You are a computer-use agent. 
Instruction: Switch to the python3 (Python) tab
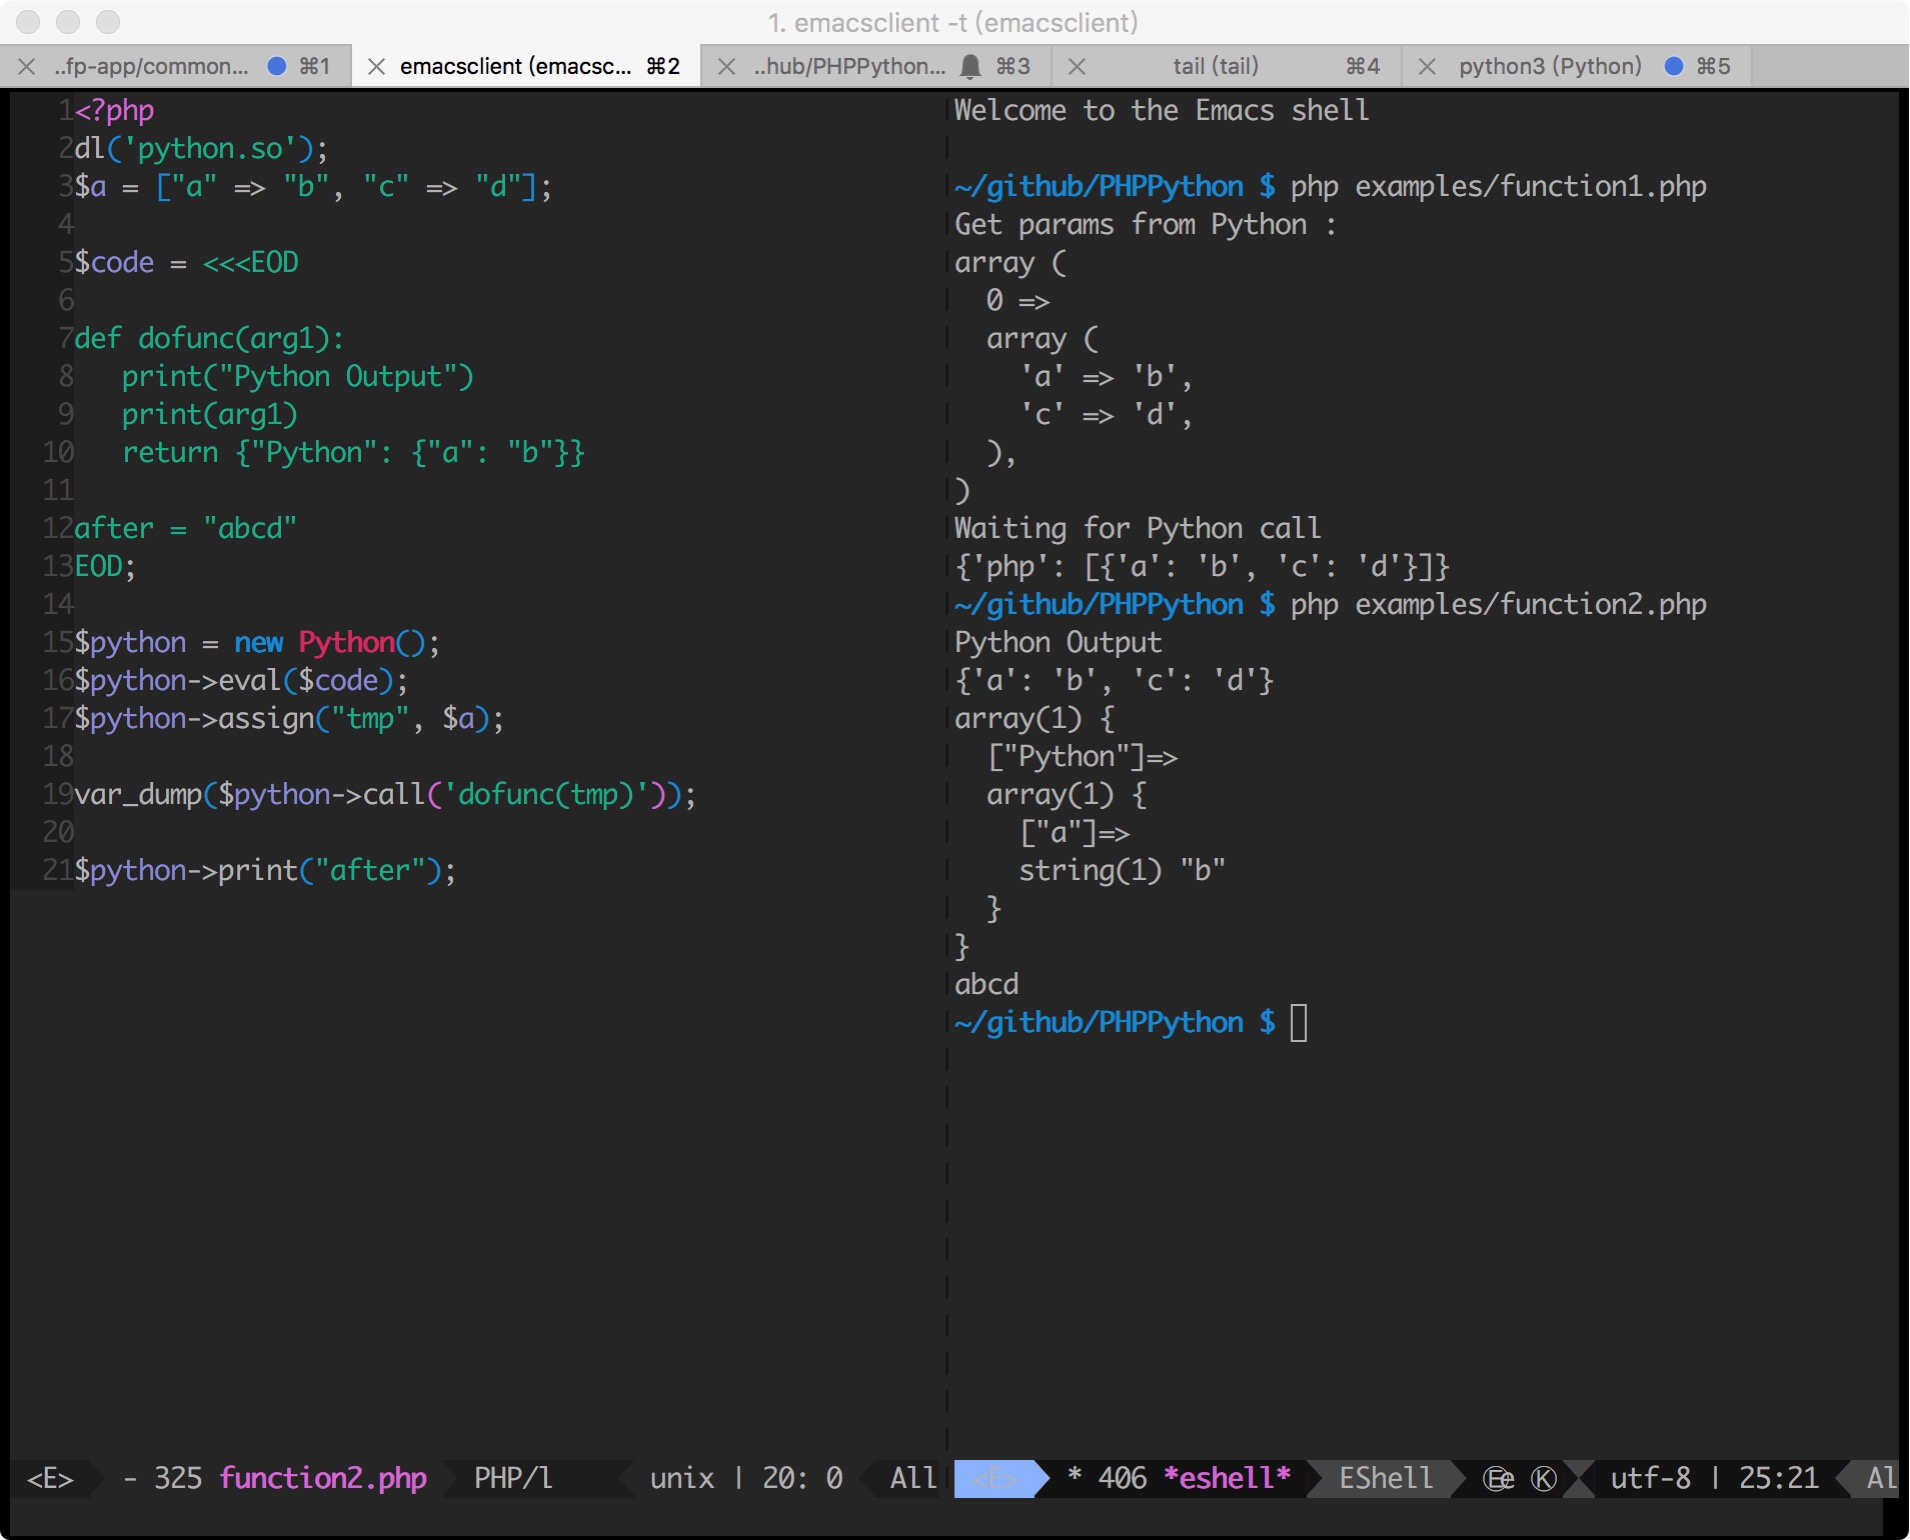coord(1549,66)
